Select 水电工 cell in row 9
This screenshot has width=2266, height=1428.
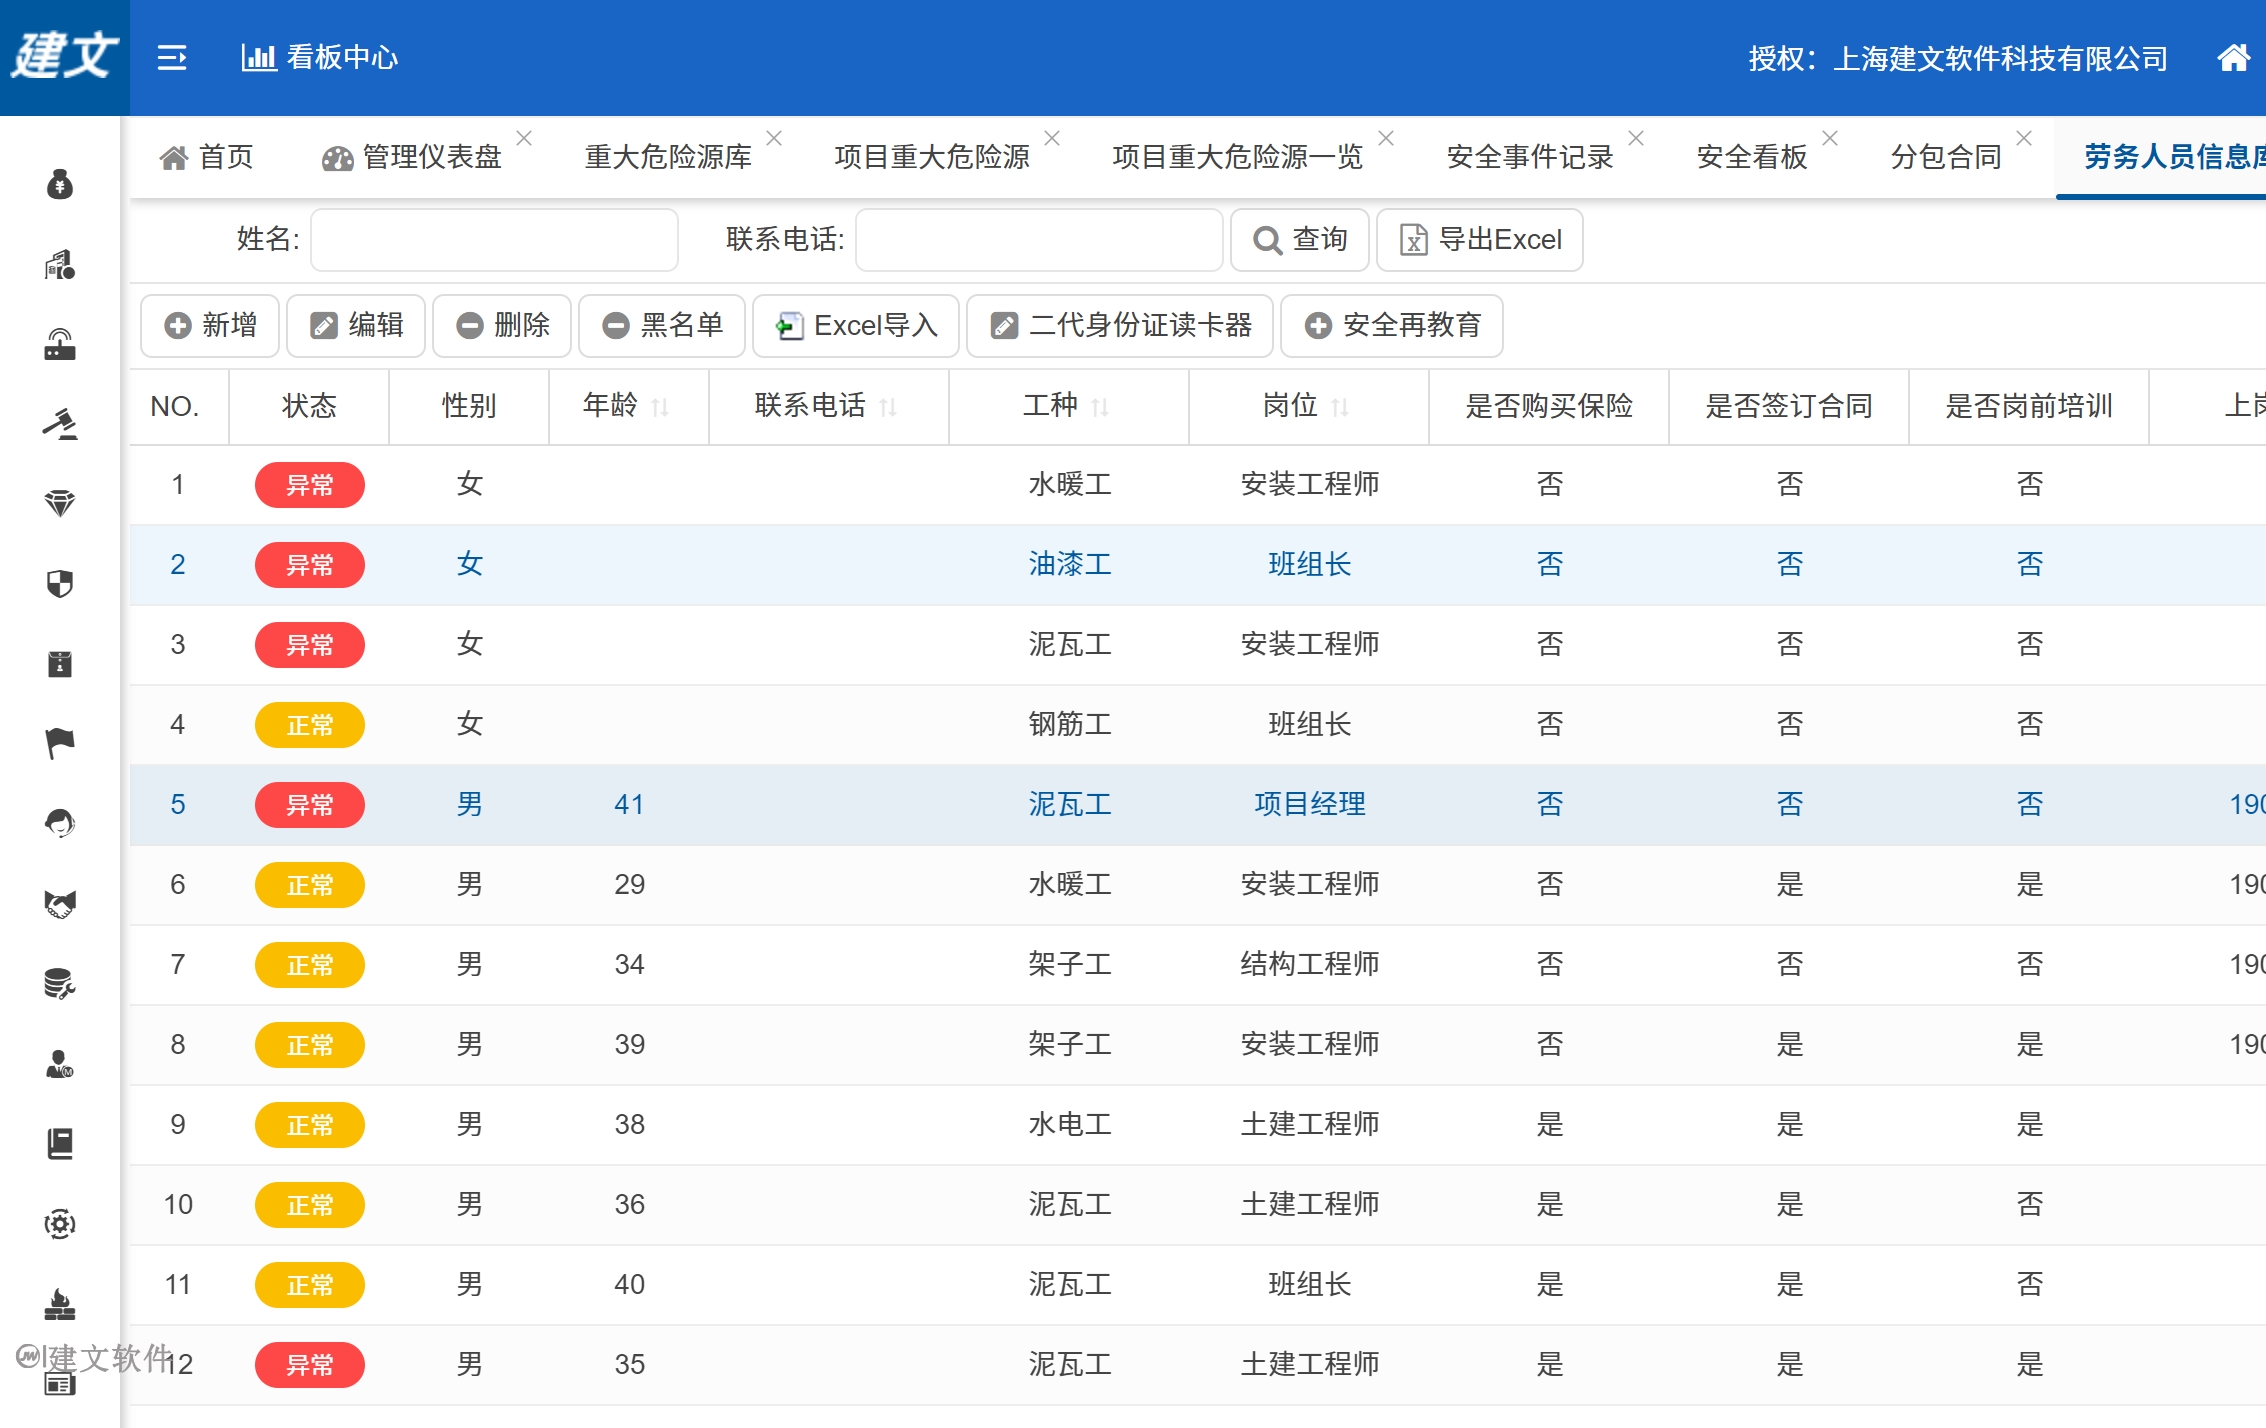(1070, 1125)
